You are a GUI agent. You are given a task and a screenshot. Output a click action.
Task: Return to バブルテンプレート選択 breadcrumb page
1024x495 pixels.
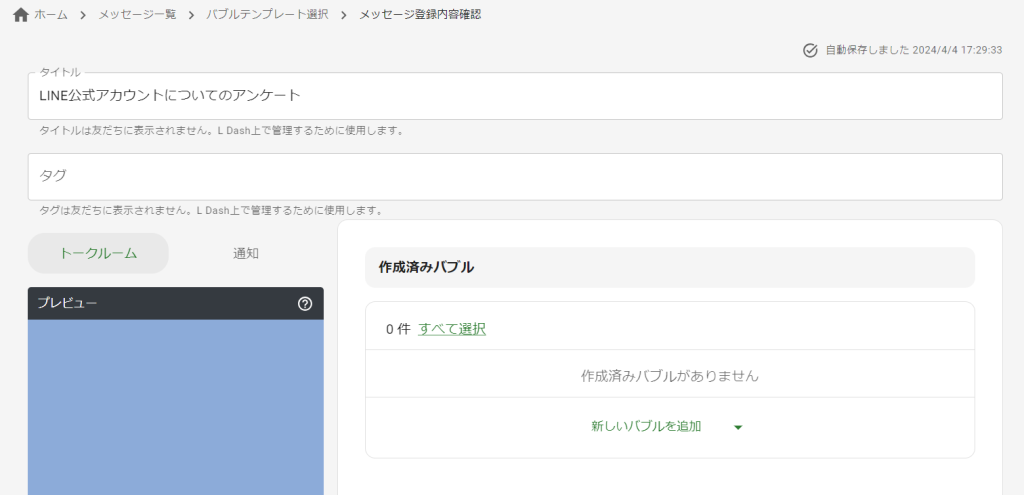click(267, 15)
